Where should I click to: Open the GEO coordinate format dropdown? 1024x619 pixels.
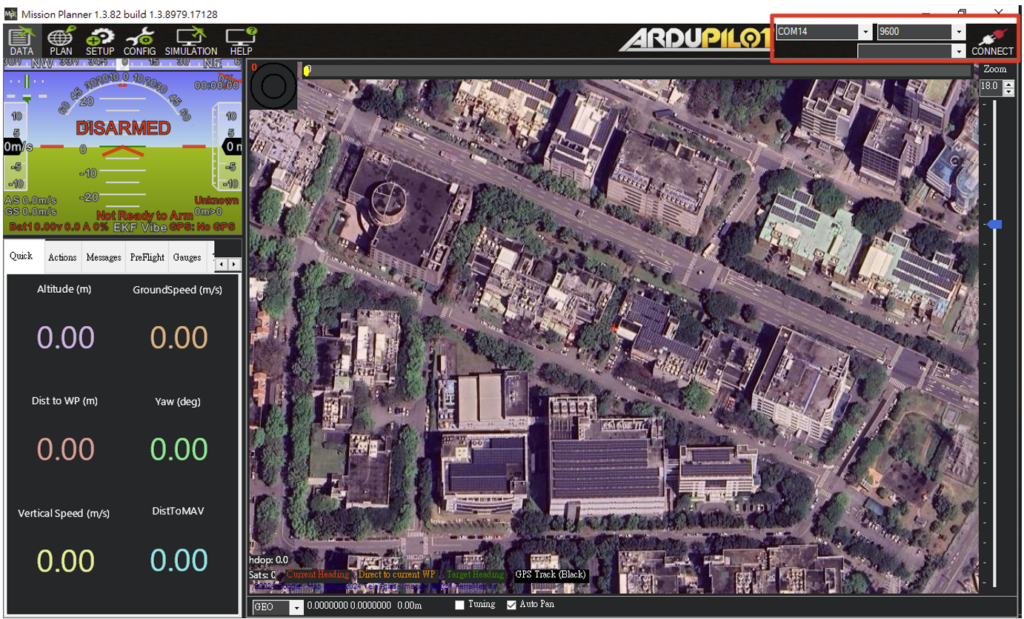(296, 606)
